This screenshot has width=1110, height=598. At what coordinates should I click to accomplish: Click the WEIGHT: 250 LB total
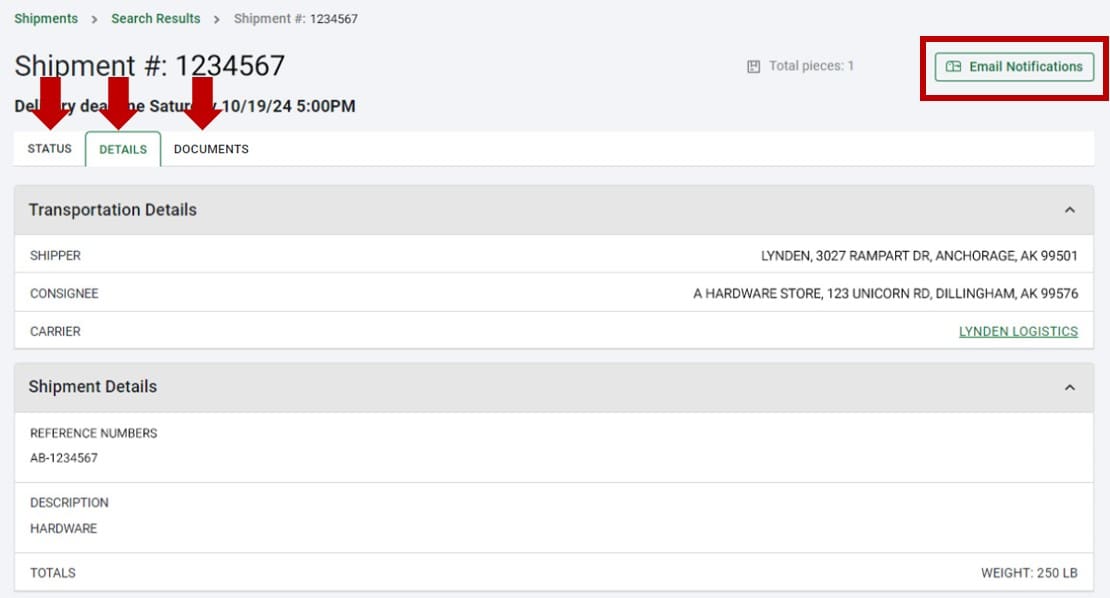[1029, 573]
